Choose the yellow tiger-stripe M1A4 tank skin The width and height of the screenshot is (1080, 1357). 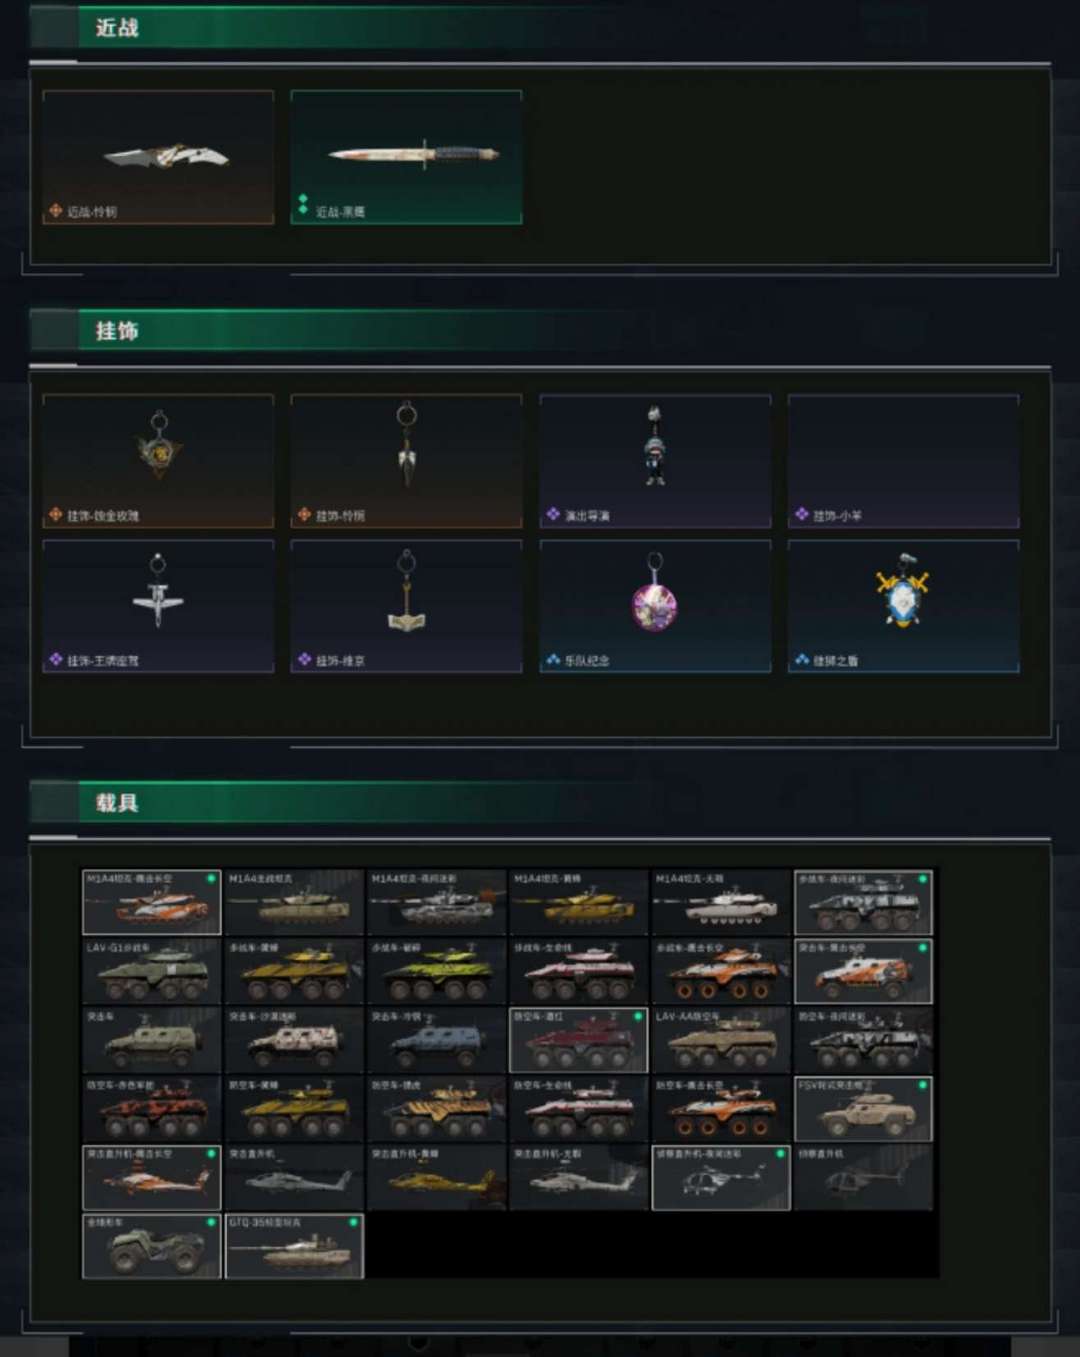coord(579,902)
